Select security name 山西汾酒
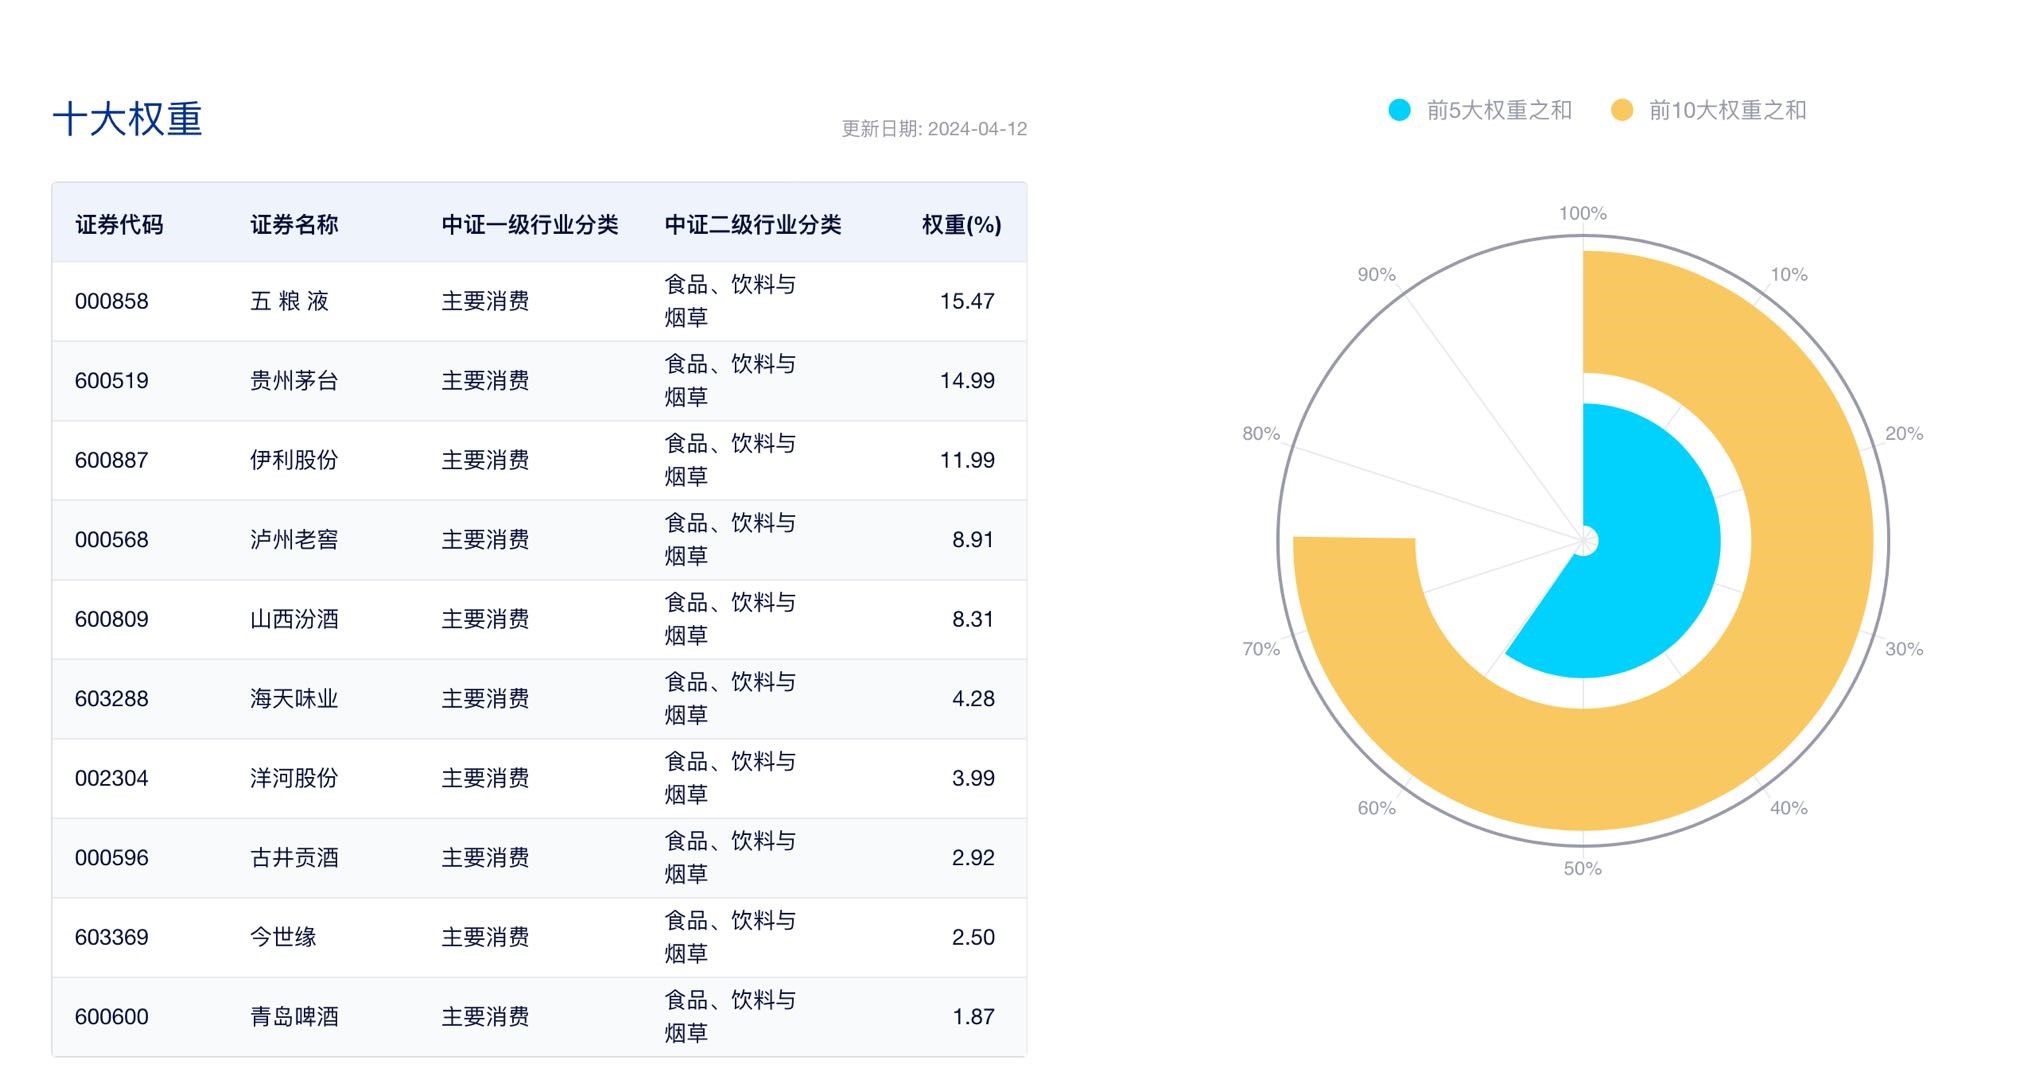Image resolution: width=2020 pixels, height=1080 pixels. tap(294, 619)
